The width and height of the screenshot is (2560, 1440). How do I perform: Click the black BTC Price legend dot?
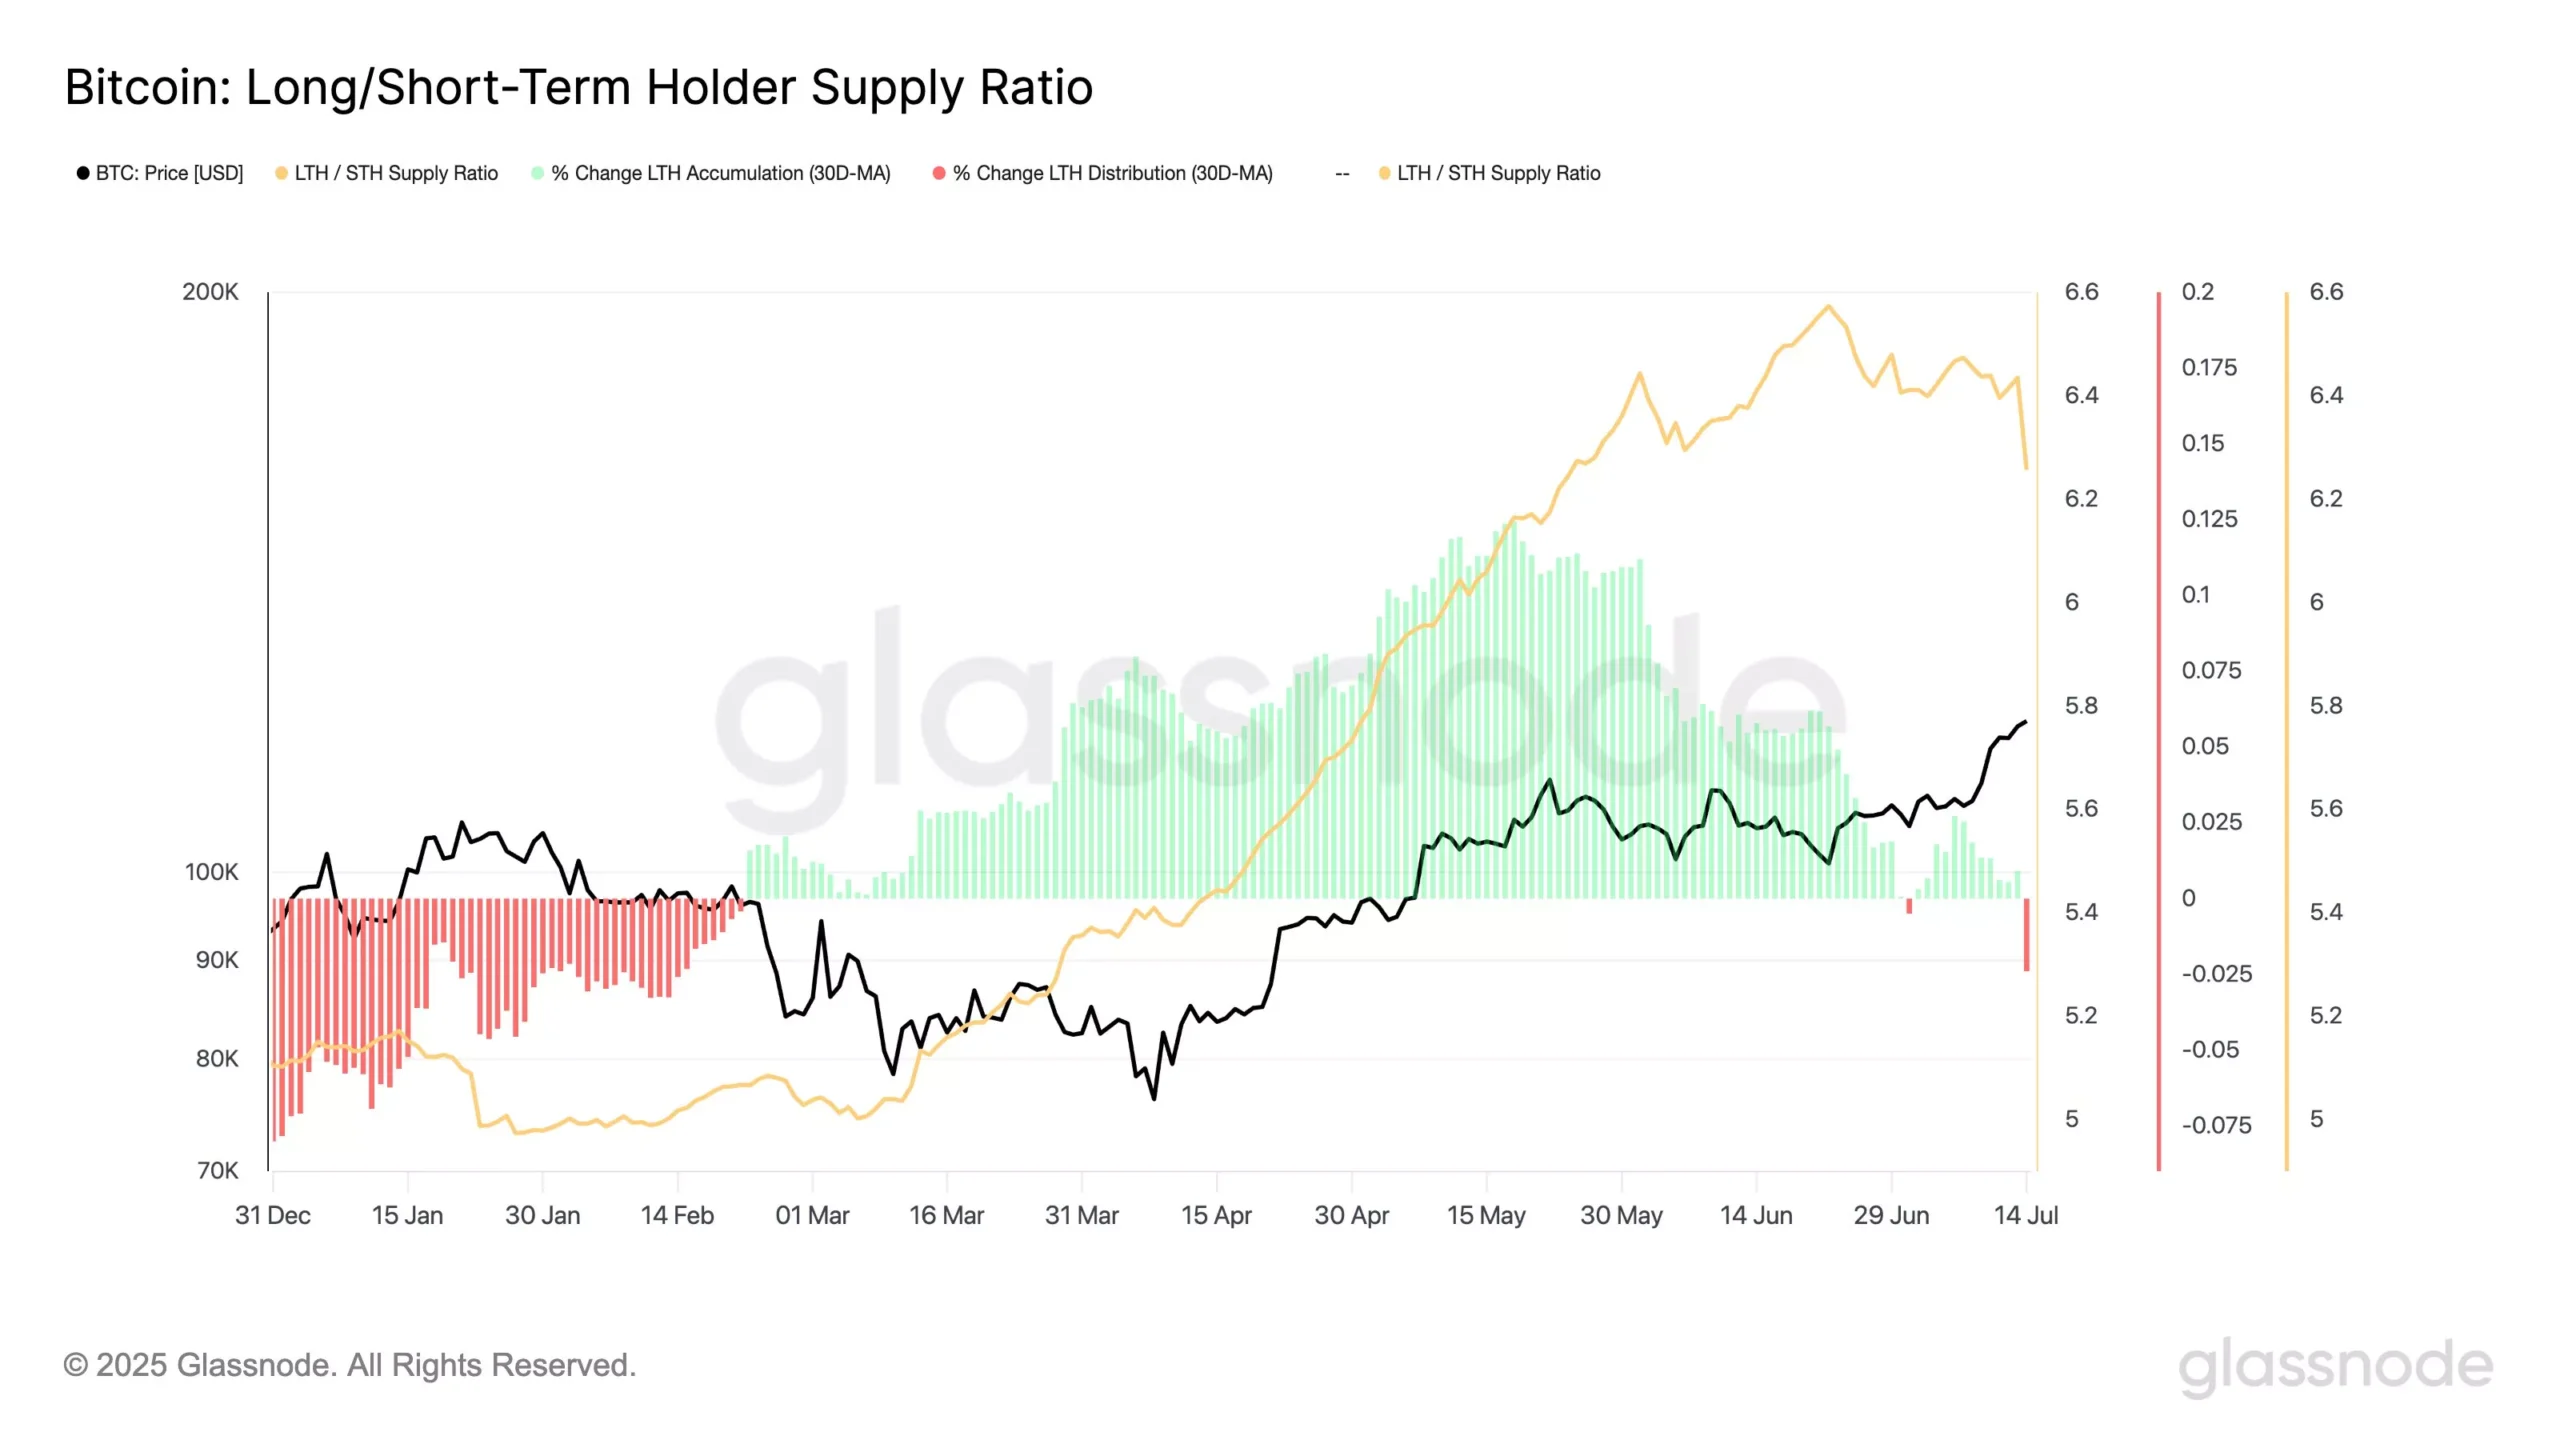[x=83, y=173]
